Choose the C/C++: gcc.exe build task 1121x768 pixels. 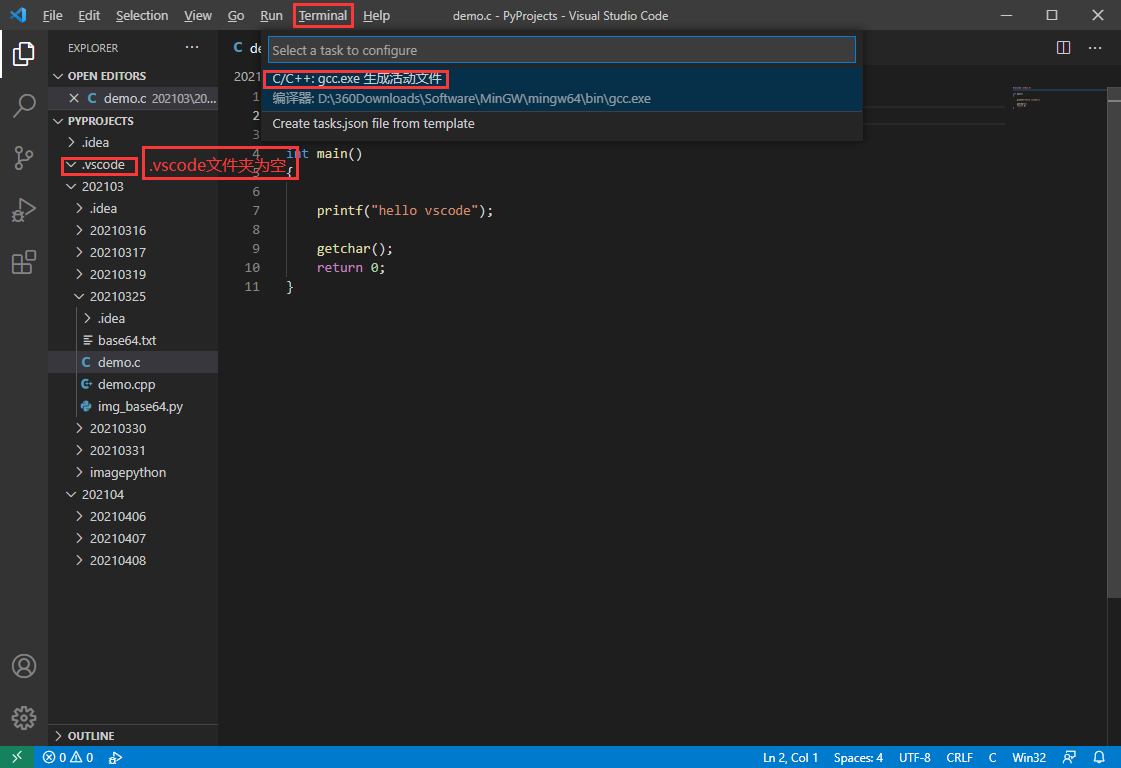[562, 89]
